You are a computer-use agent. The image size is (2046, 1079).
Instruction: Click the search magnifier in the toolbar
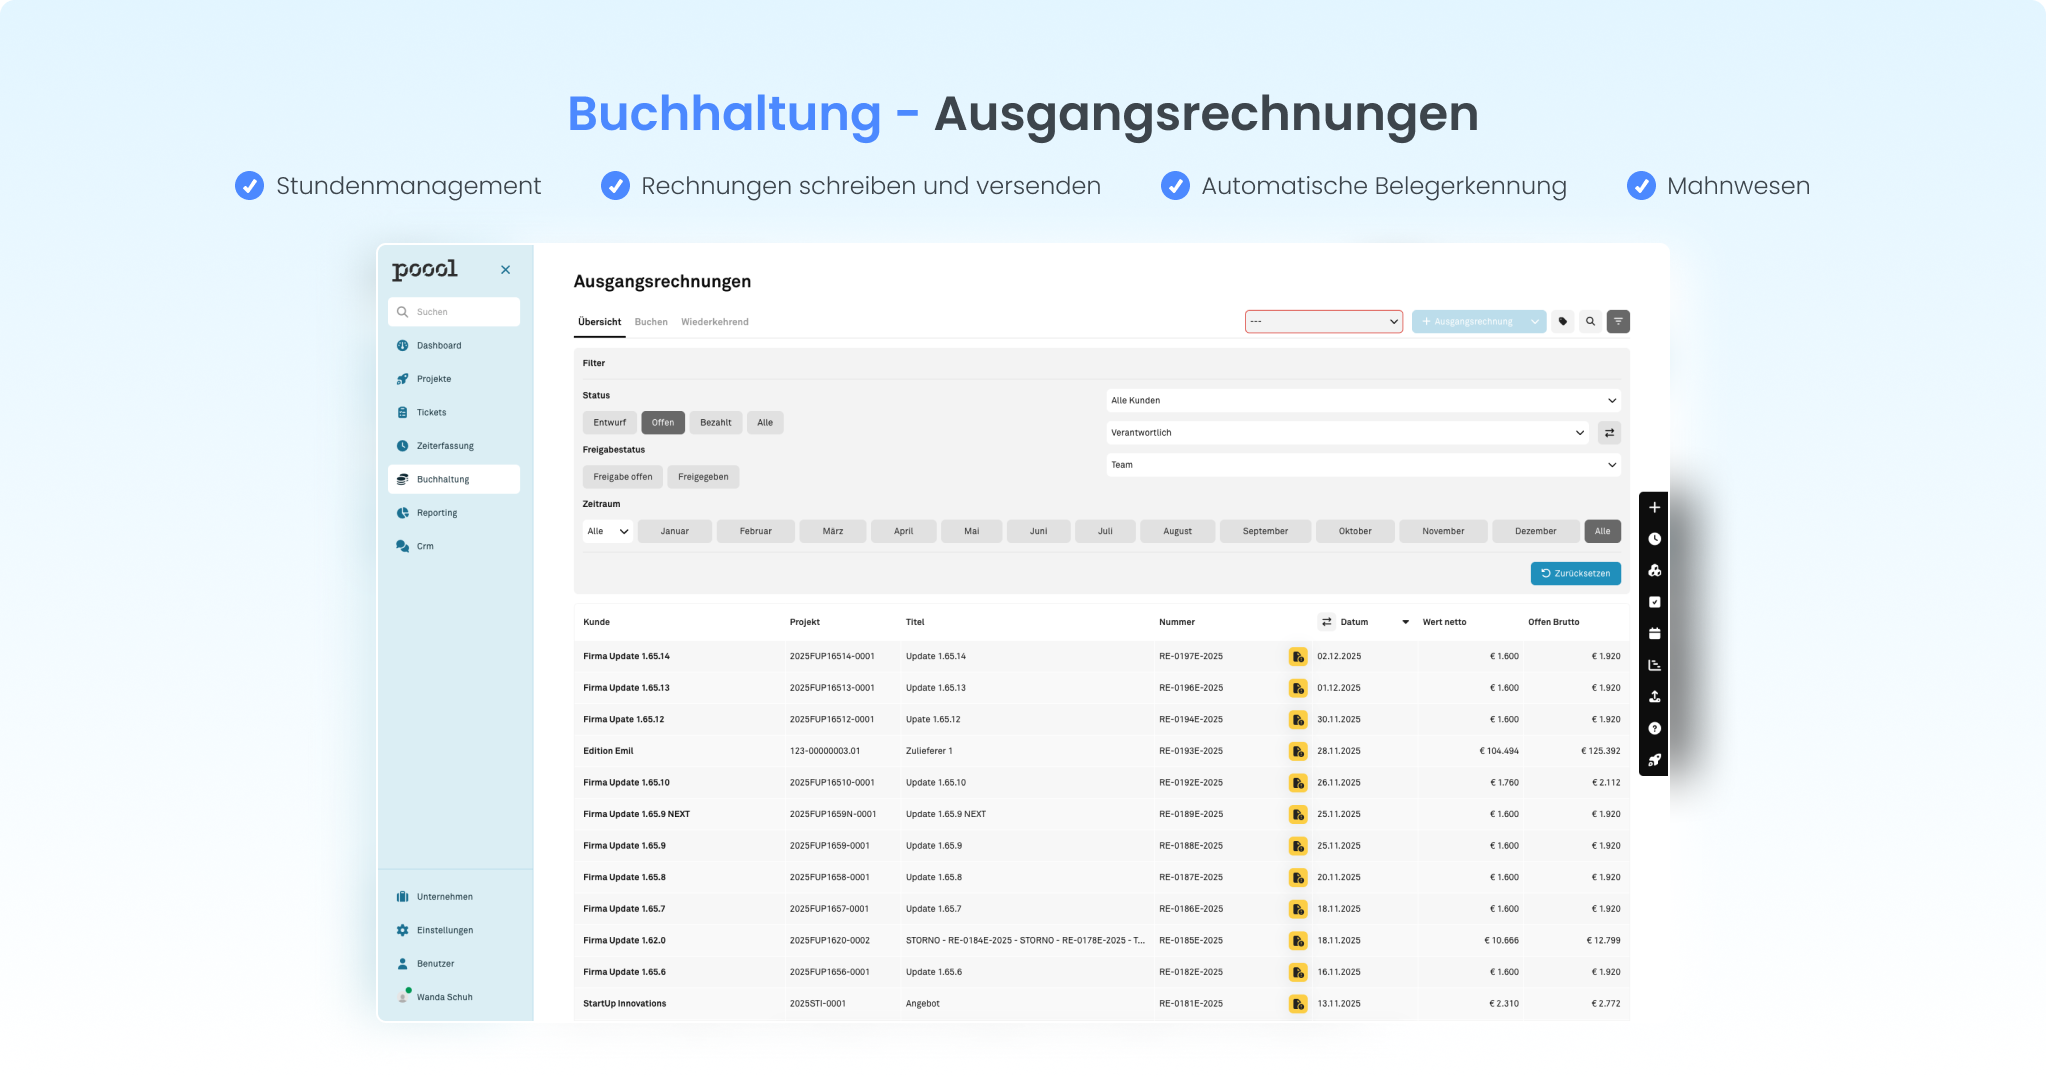[1591, 322]
